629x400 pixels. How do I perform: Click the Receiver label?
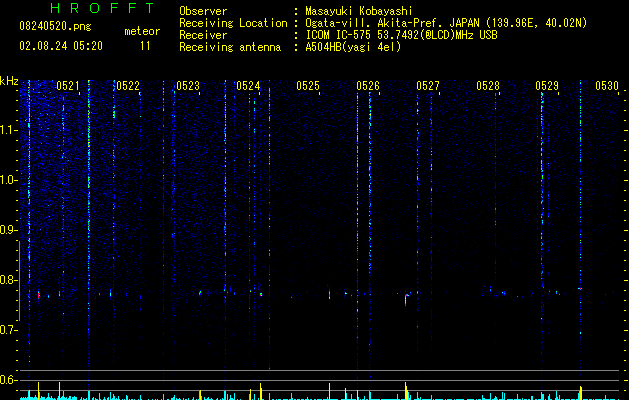click(203, 35)
